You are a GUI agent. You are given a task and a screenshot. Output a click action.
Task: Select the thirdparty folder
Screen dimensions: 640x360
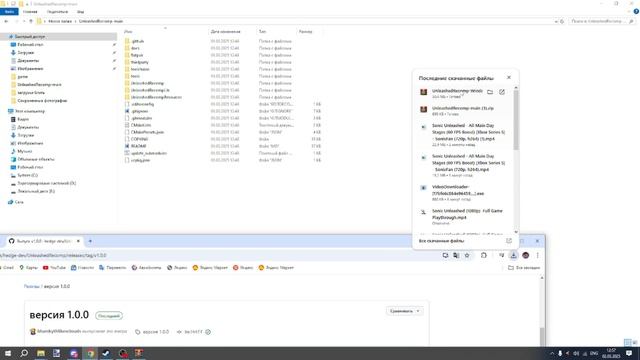(140, 62)
